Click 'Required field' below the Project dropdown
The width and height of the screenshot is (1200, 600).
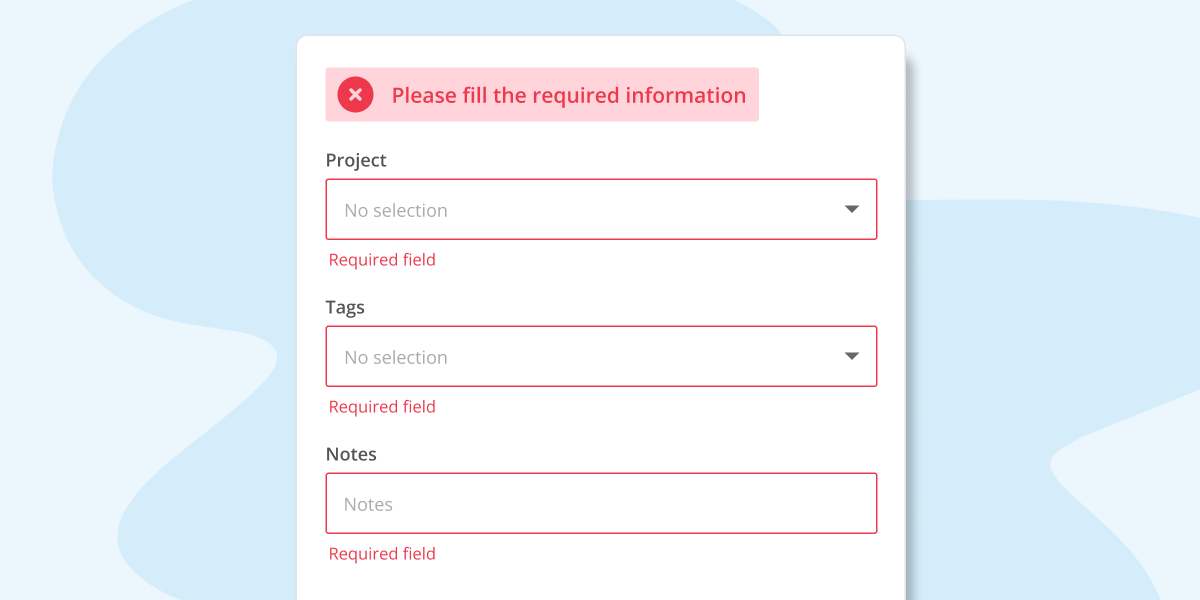(382, 259)
